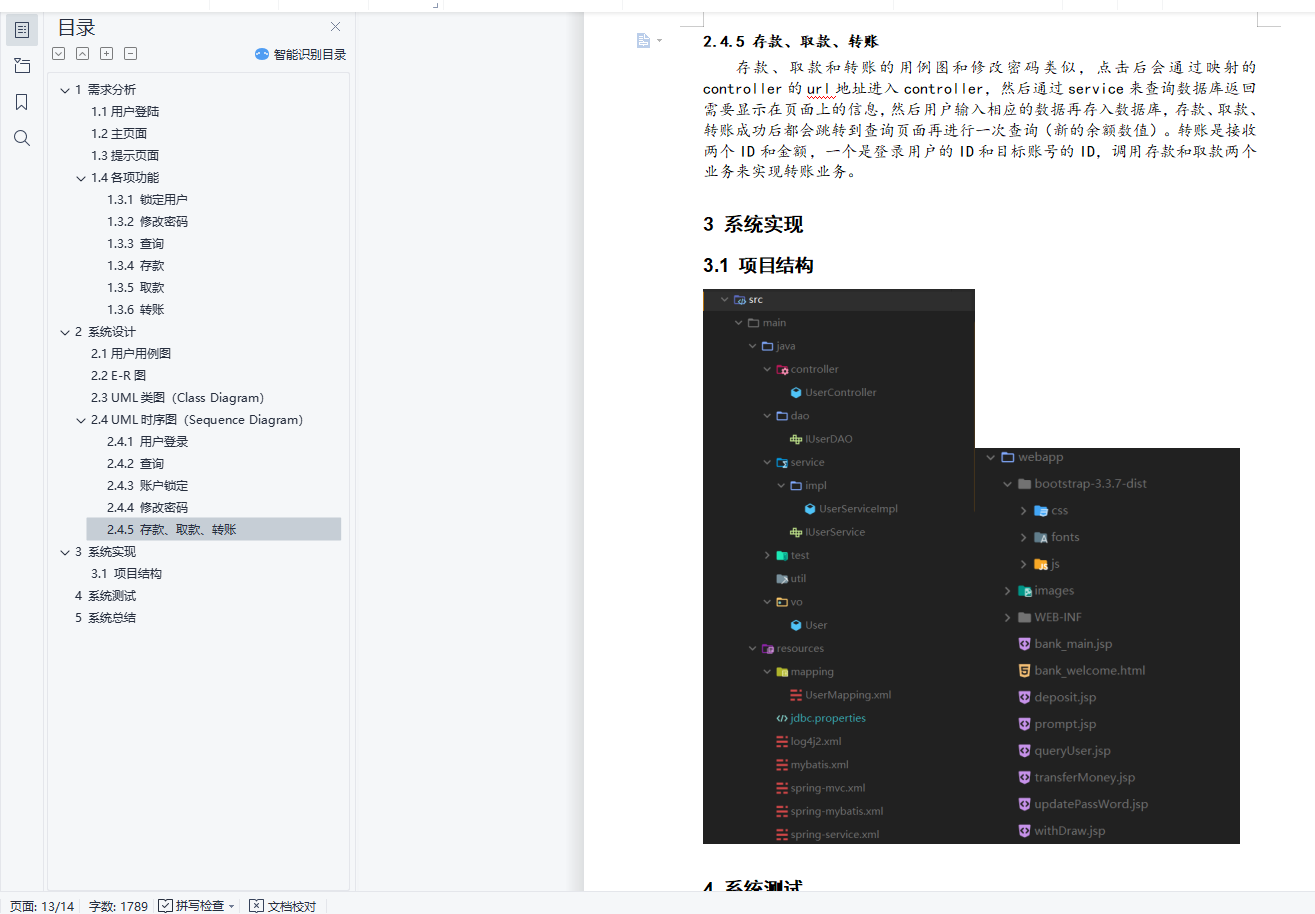Go to outline entry 1.3.6 转账
Viewport: 1315px width, 914px height.
pos(135,309)
